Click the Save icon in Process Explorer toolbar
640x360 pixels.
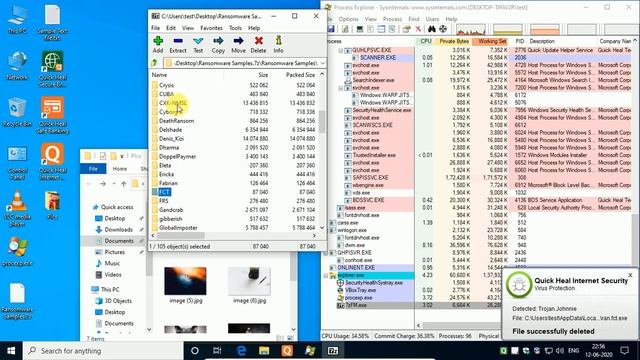click(x=331, y=29)
